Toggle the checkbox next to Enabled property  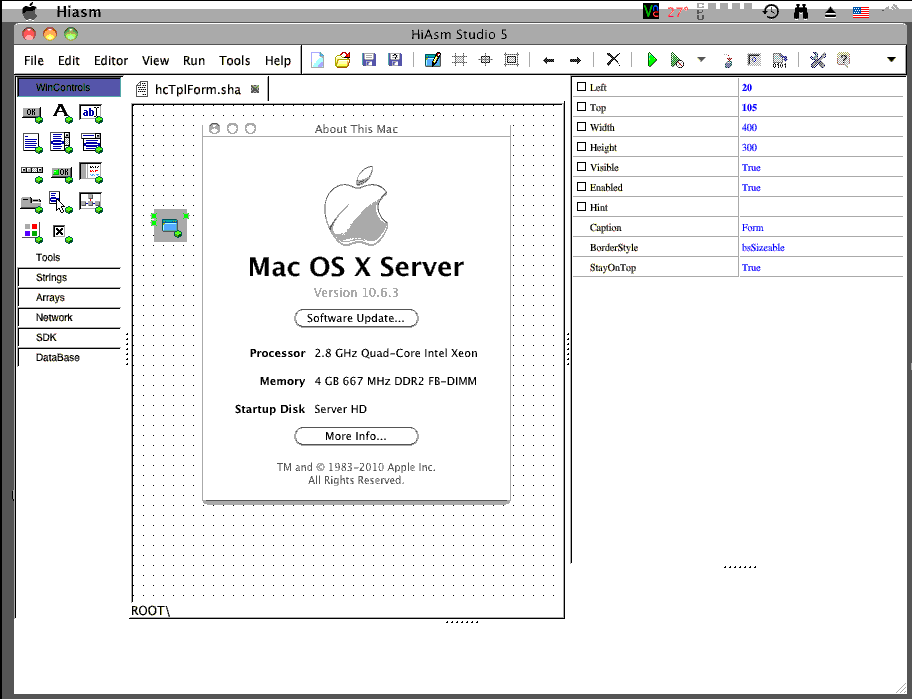(x=581, y=188)
